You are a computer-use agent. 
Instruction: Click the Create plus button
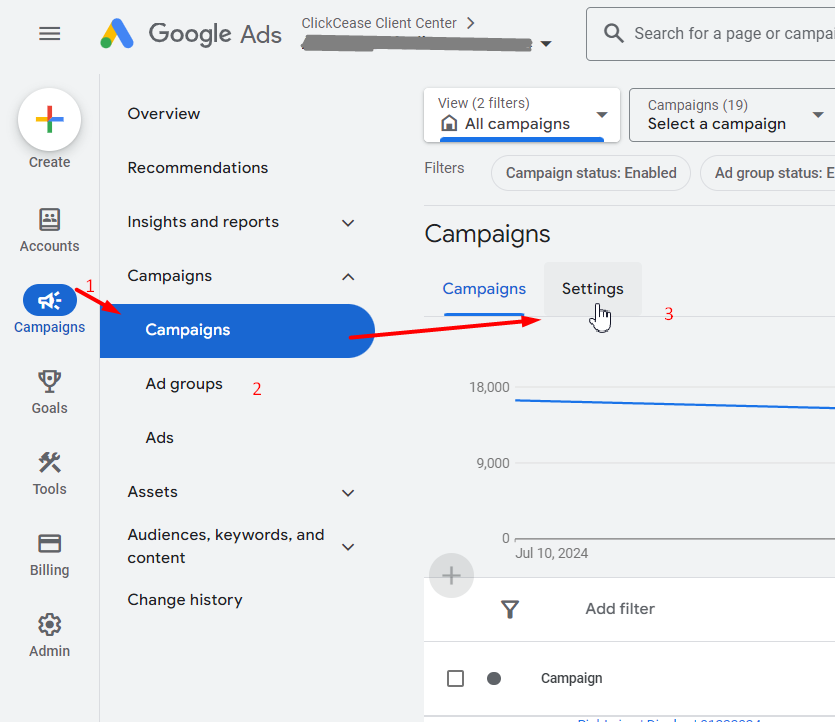pos(50,119)
